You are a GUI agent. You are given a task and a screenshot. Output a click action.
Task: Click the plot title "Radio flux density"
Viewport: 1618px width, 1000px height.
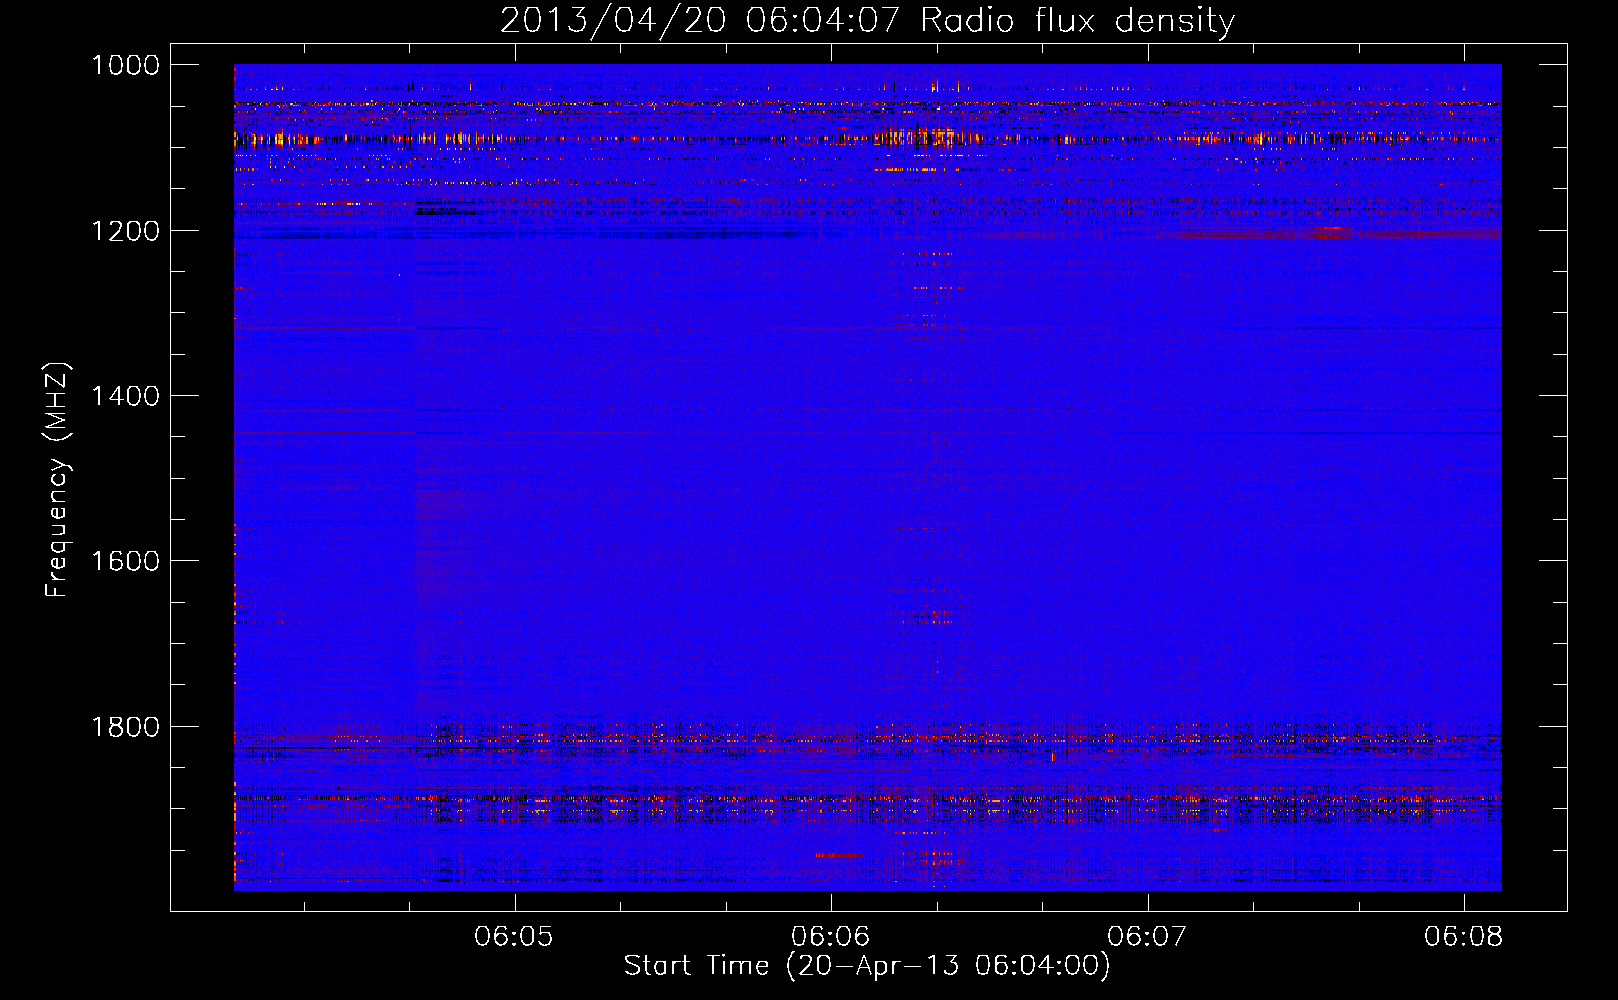(x=1077, y=20)
